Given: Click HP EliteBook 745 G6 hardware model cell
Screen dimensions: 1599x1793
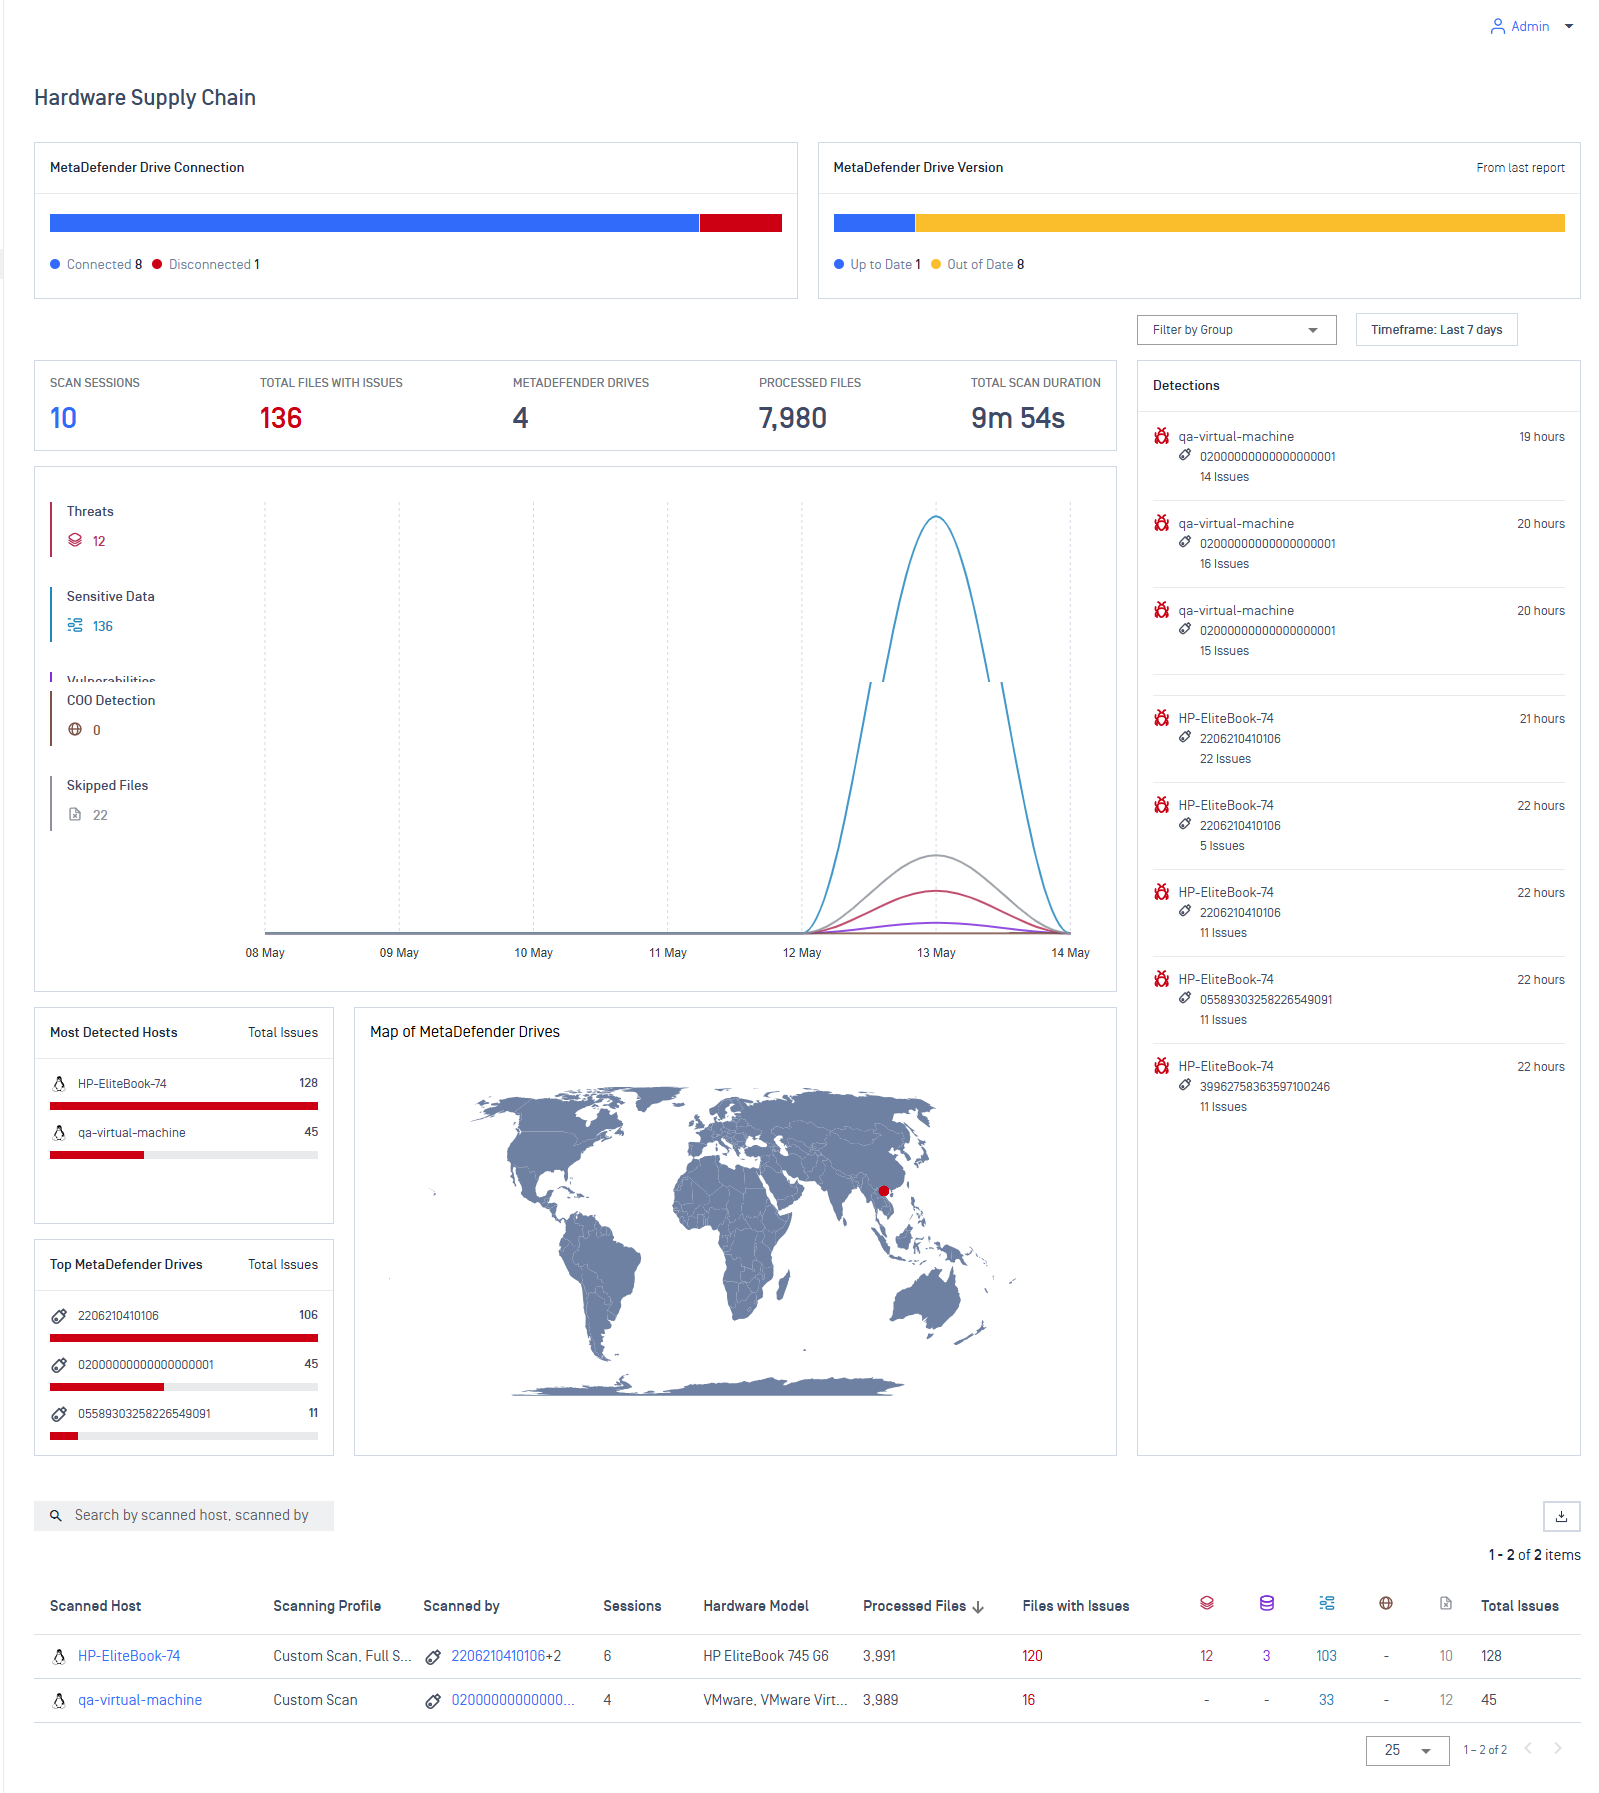Looking at the screenshot, I should click(x=766, y=1656).
